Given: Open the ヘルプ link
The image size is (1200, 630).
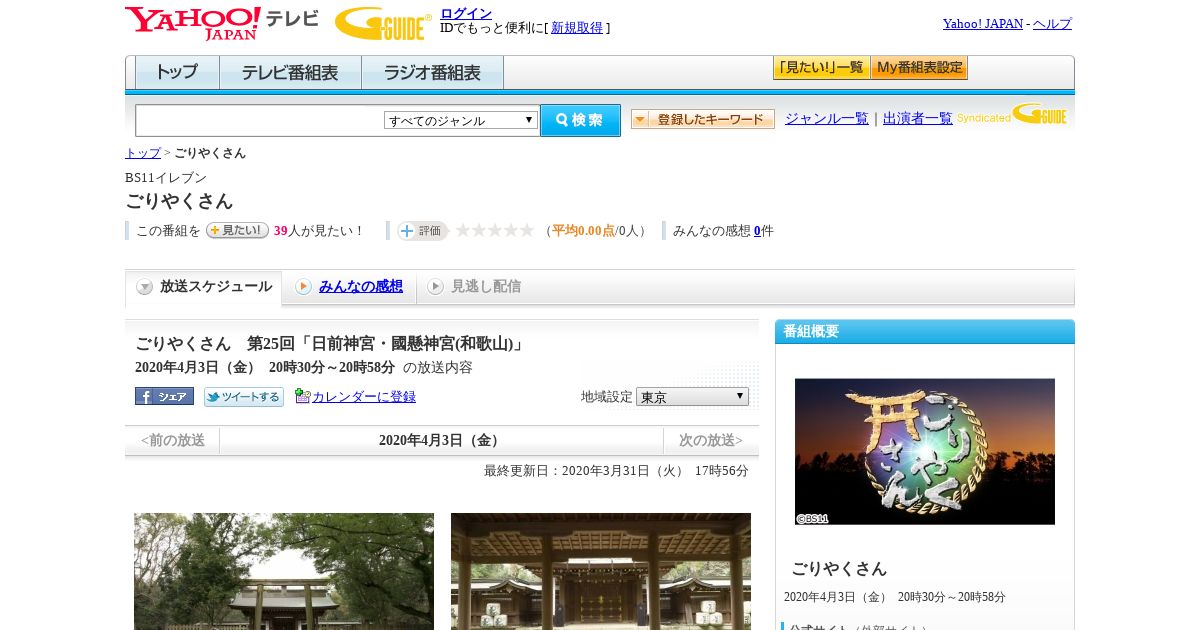Looking at the screenshot, I should pyautogui.click(x=1052, y=24).
